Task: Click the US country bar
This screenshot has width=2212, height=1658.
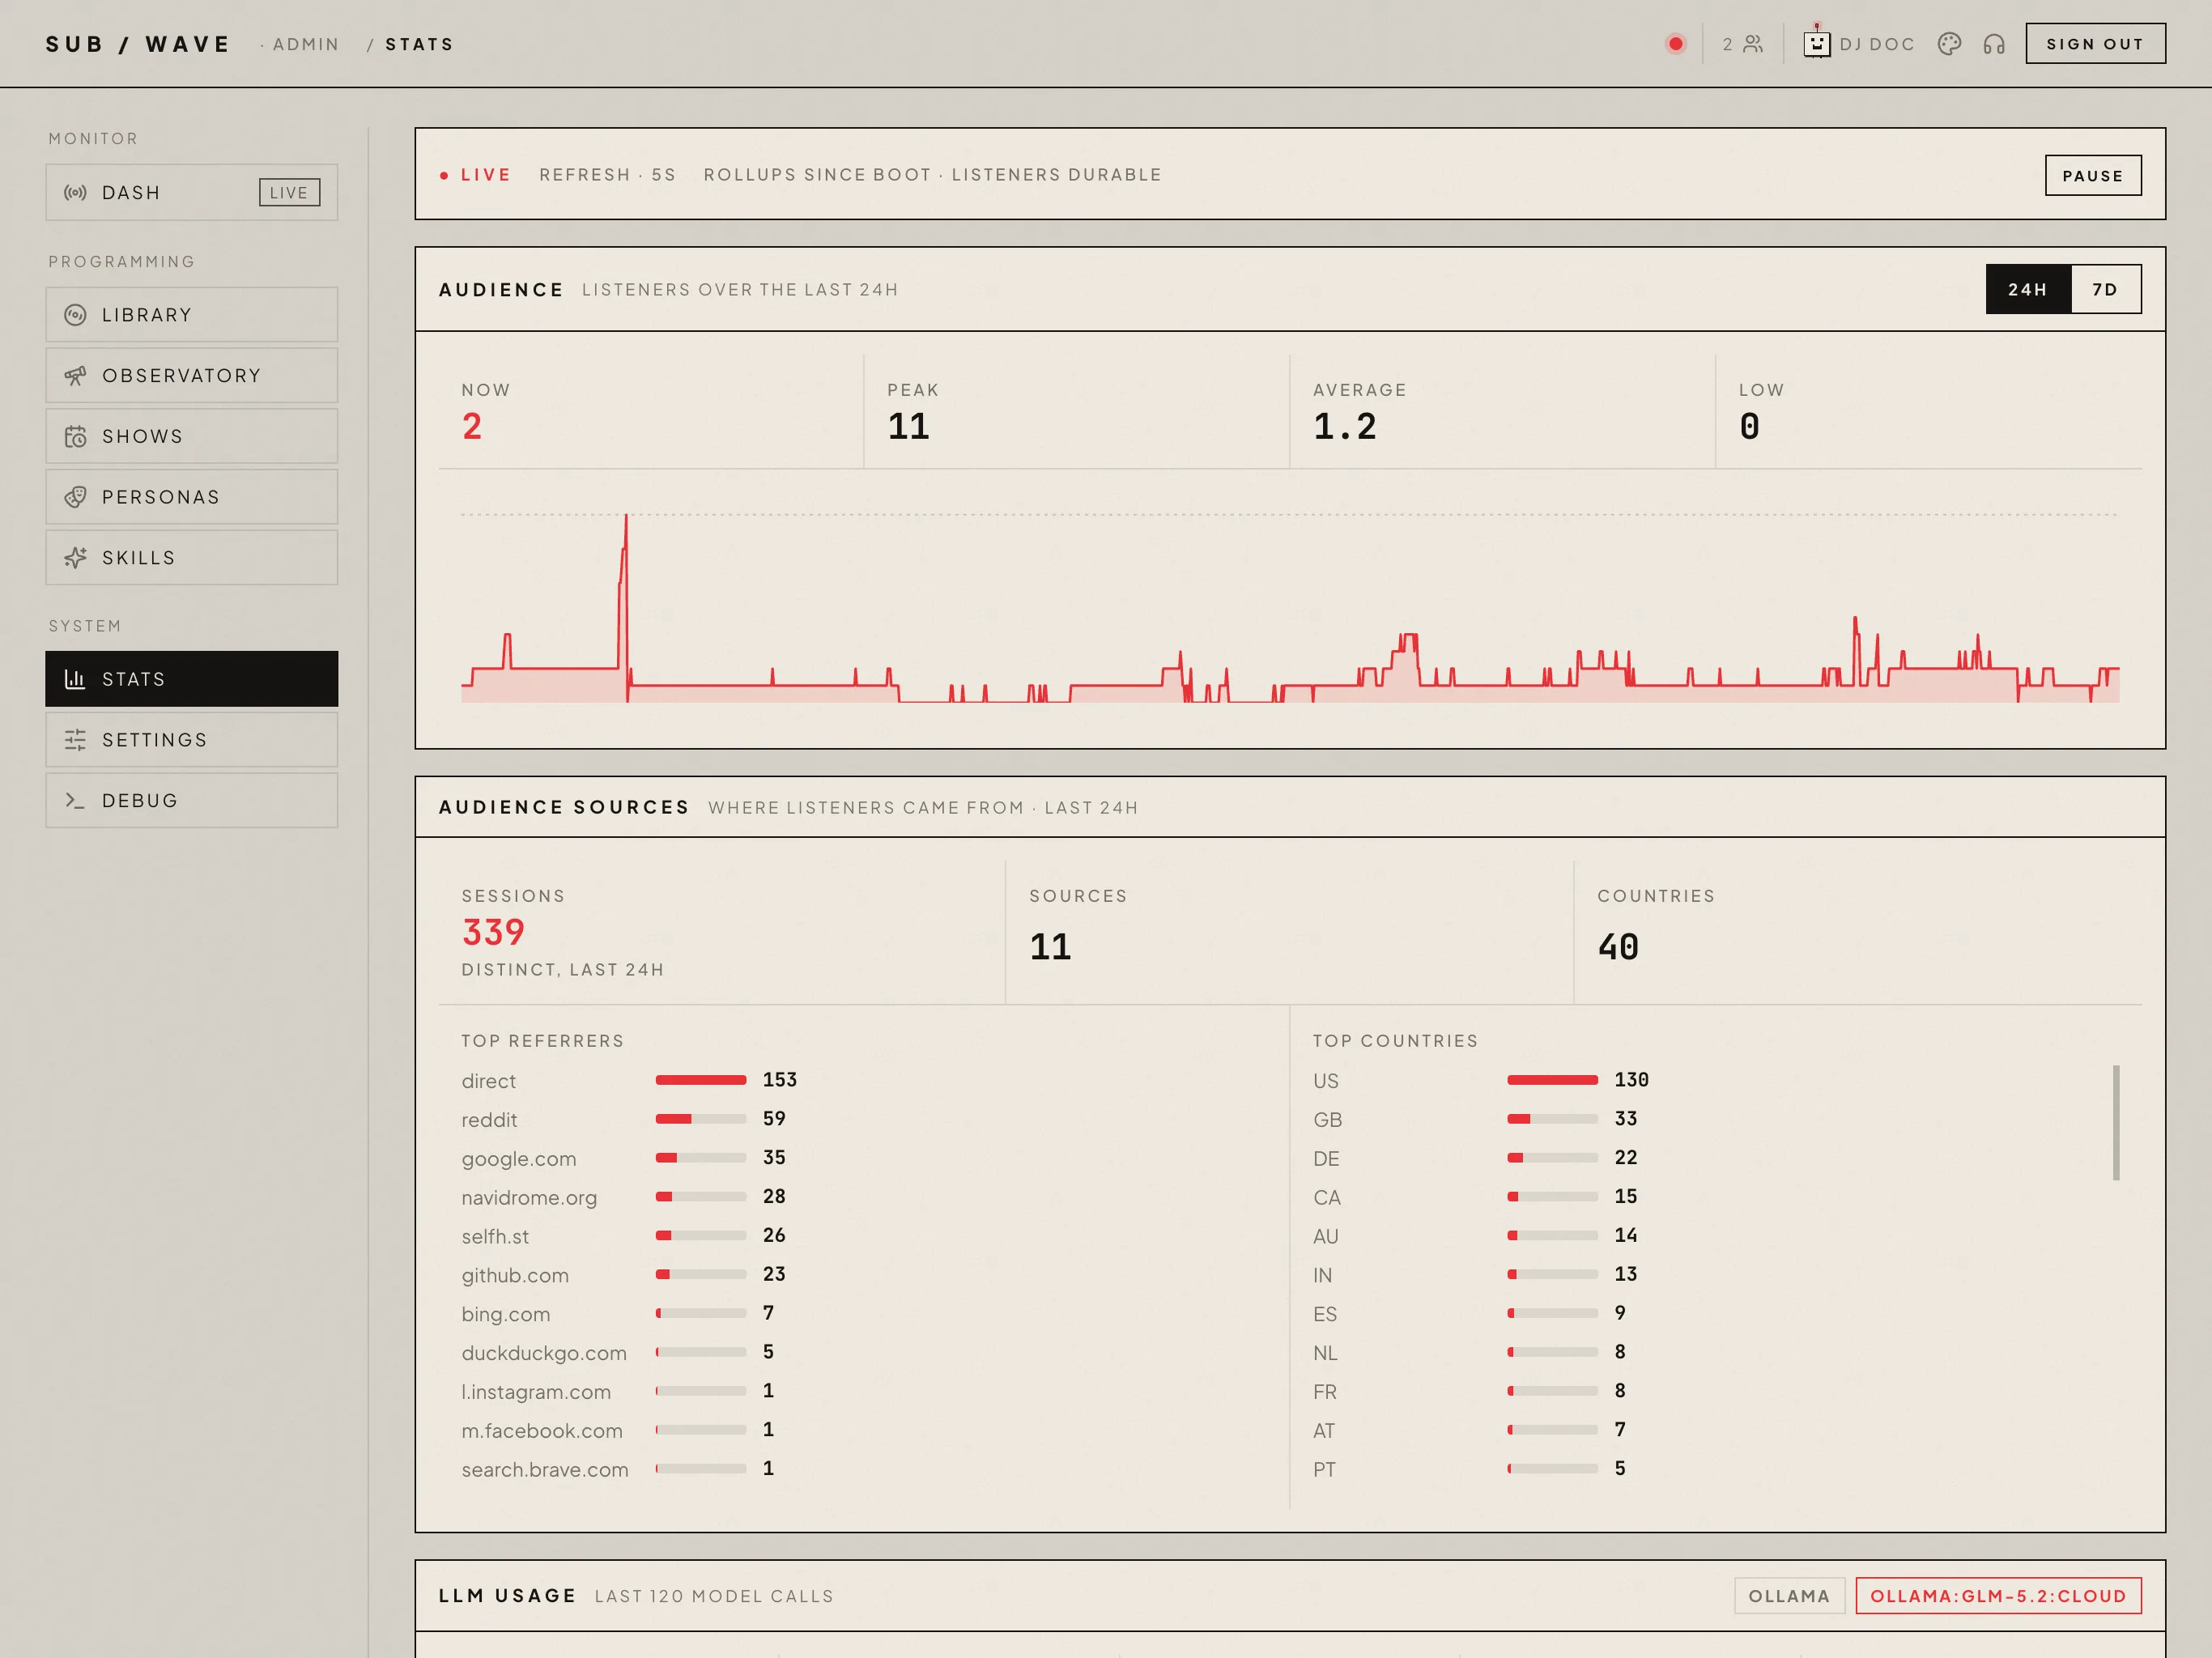Action: point(1552,1080)
